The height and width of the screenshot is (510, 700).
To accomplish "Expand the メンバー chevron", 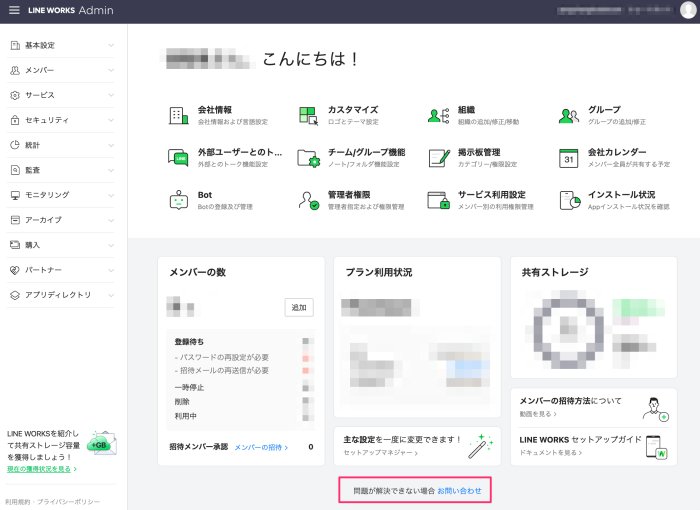I will pos(111,70).
